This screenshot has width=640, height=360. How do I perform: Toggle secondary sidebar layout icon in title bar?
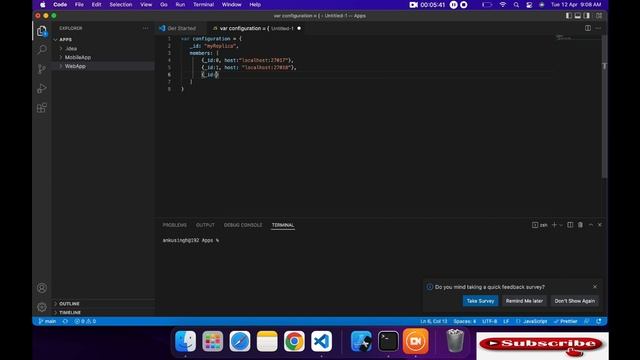[587, 16]
